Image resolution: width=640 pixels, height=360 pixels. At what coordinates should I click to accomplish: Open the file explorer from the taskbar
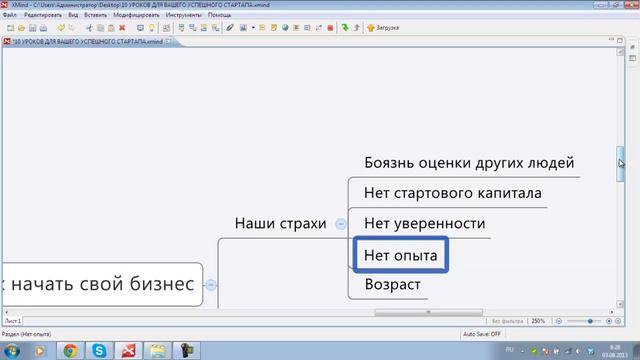click(157, 351)
